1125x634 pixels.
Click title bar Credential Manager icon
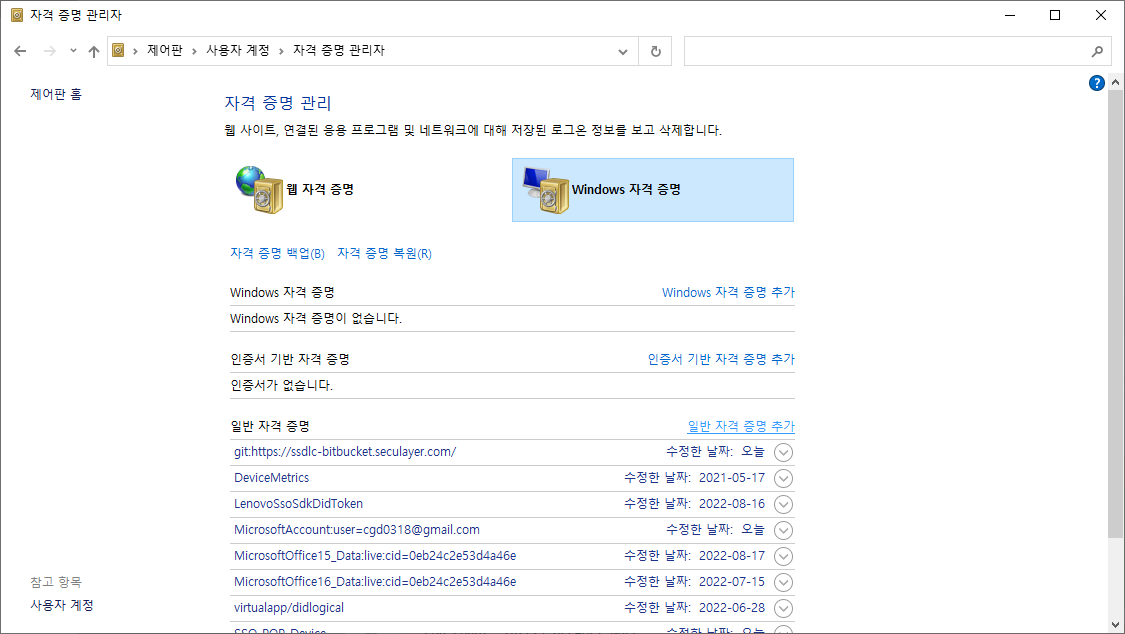click(x=17, y=15)
